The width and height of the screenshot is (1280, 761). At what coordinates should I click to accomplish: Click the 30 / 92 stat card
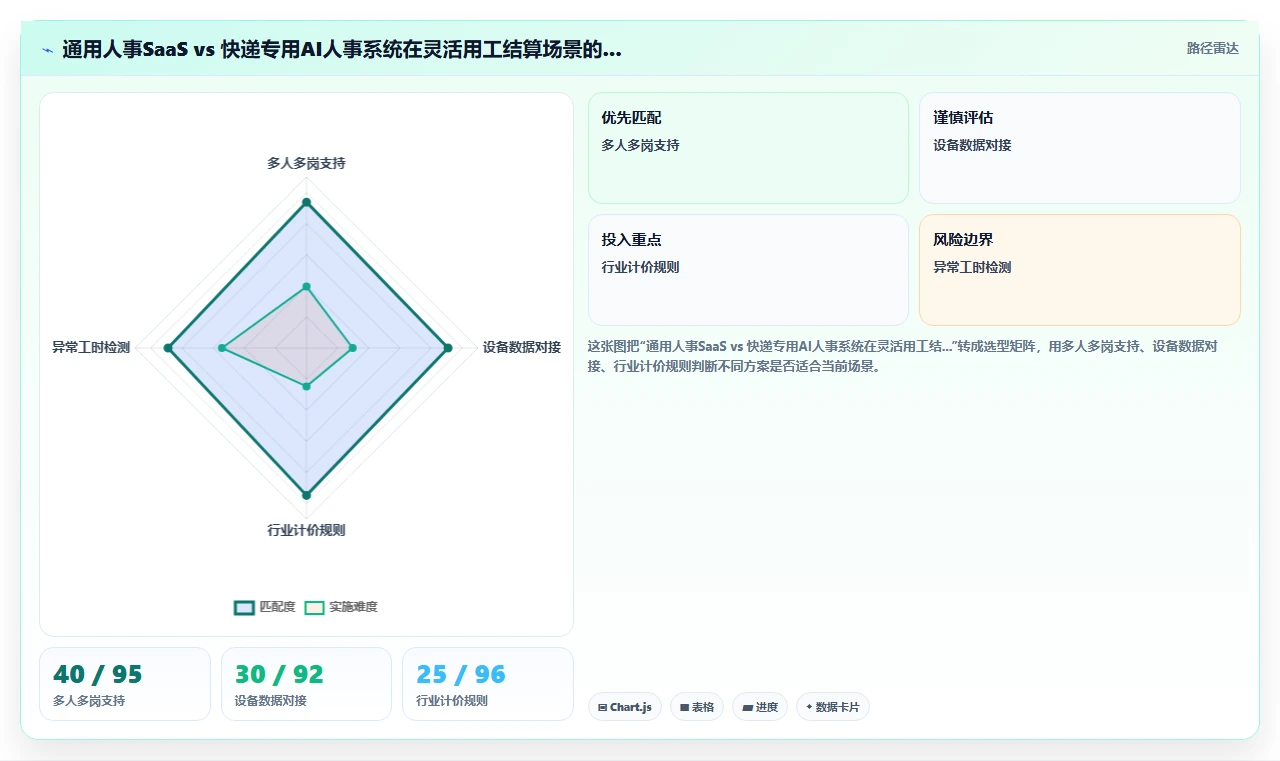[x=306, y=684]
